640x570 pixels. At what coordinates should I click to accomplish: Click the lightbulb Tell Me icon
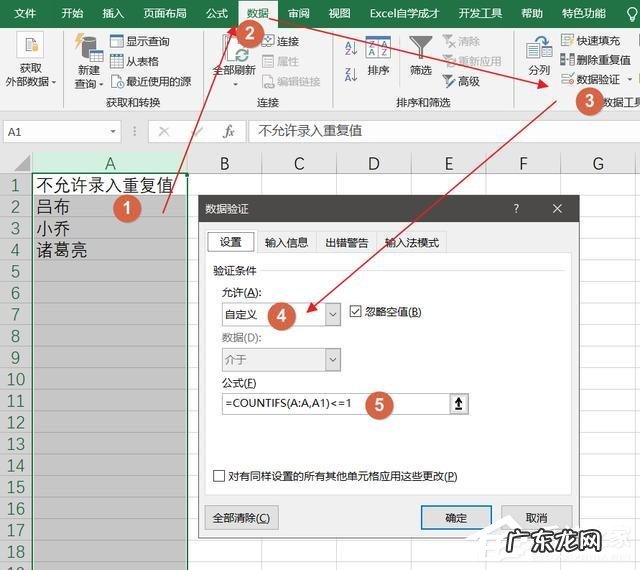click(632, 14)
